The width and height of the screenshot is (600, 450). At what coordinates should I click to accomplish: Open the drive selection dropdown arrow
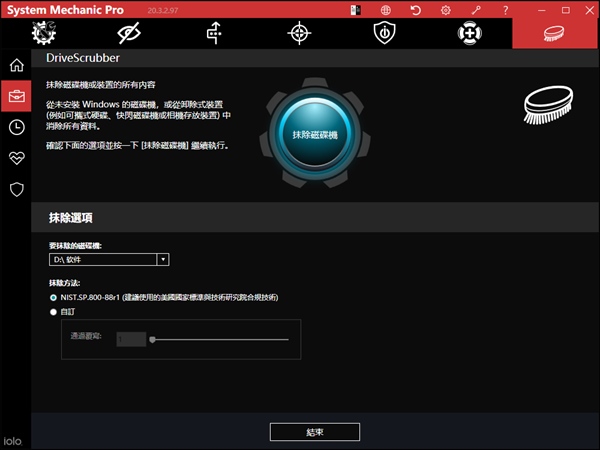163,259
